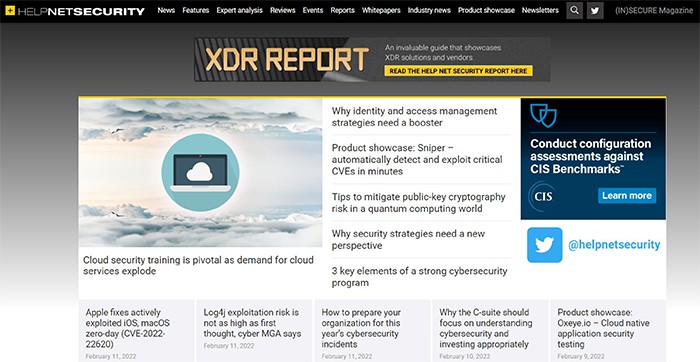Screen dimensions: 700x362
Task: Open public-key cryptography quantum computing article
Action: pos(418,203)
